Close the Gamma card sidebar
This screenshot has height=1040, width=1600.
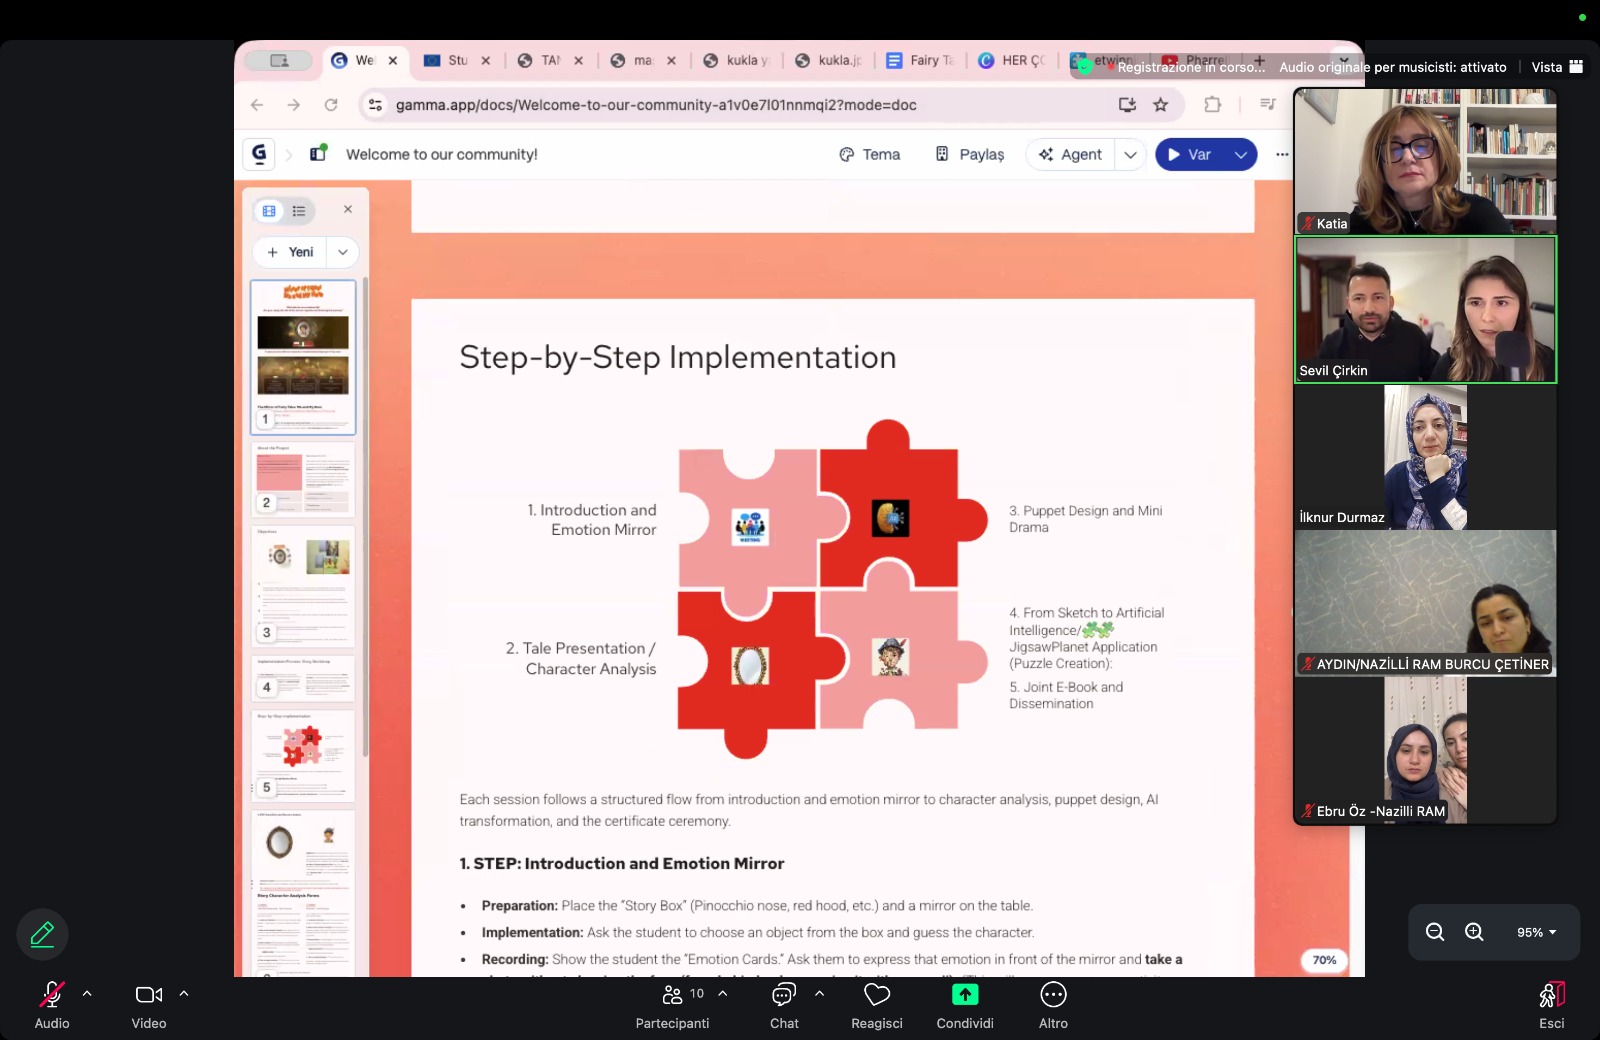click(x=348, y=209)
